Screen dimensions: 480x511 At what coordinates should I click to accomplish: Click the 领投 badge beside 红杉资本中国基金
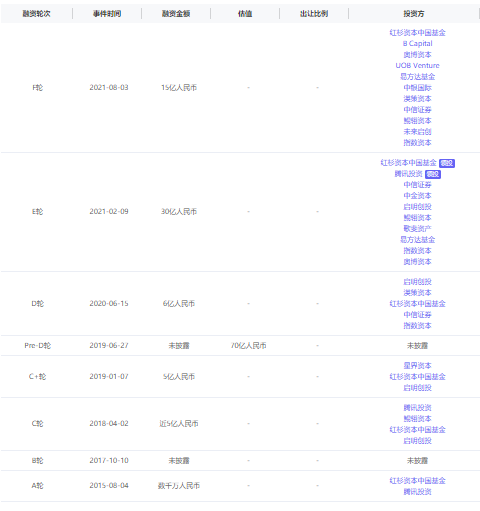(x=447, y=163)
